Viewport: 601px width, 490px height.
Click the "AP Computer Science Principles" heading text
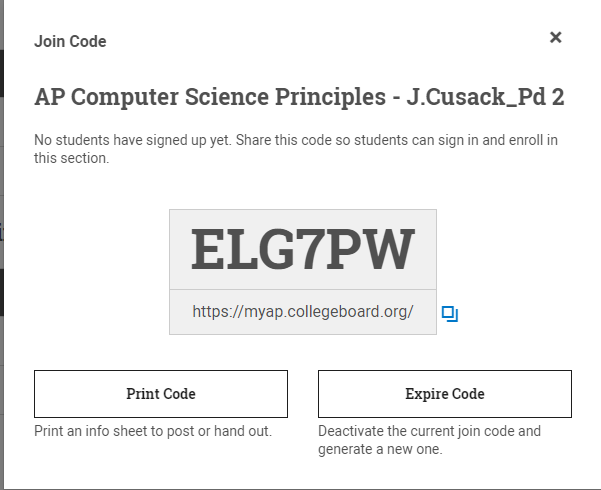pyautogui.click(x=208, y=97)
